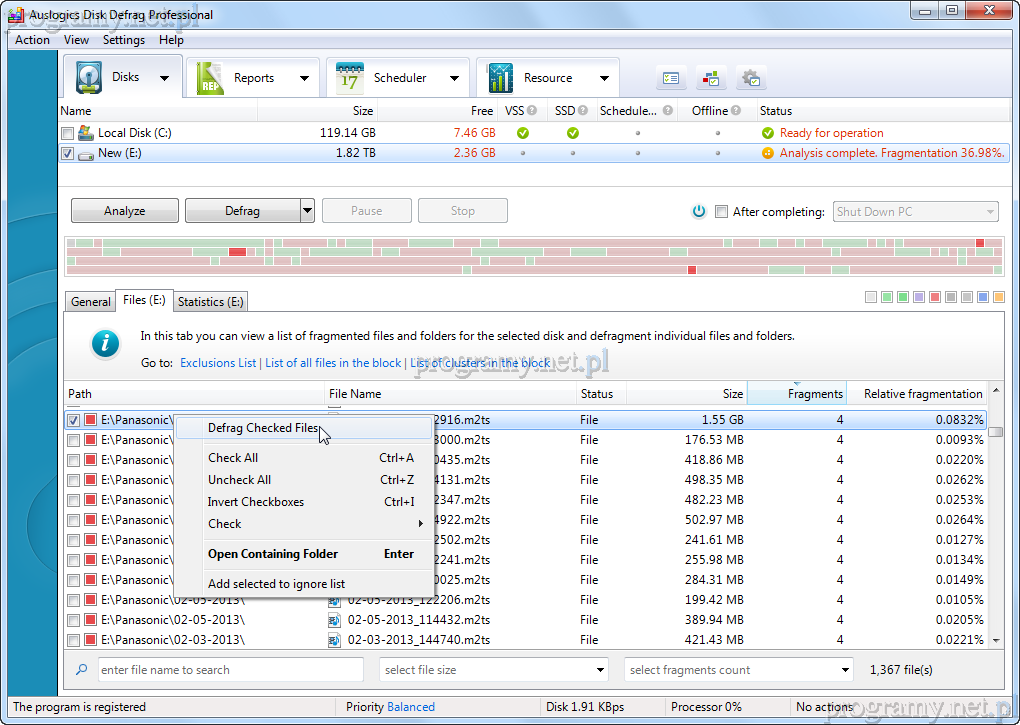
Task: Expand the Defrag button dropdown arrow
Action: (x=307, y=211)
